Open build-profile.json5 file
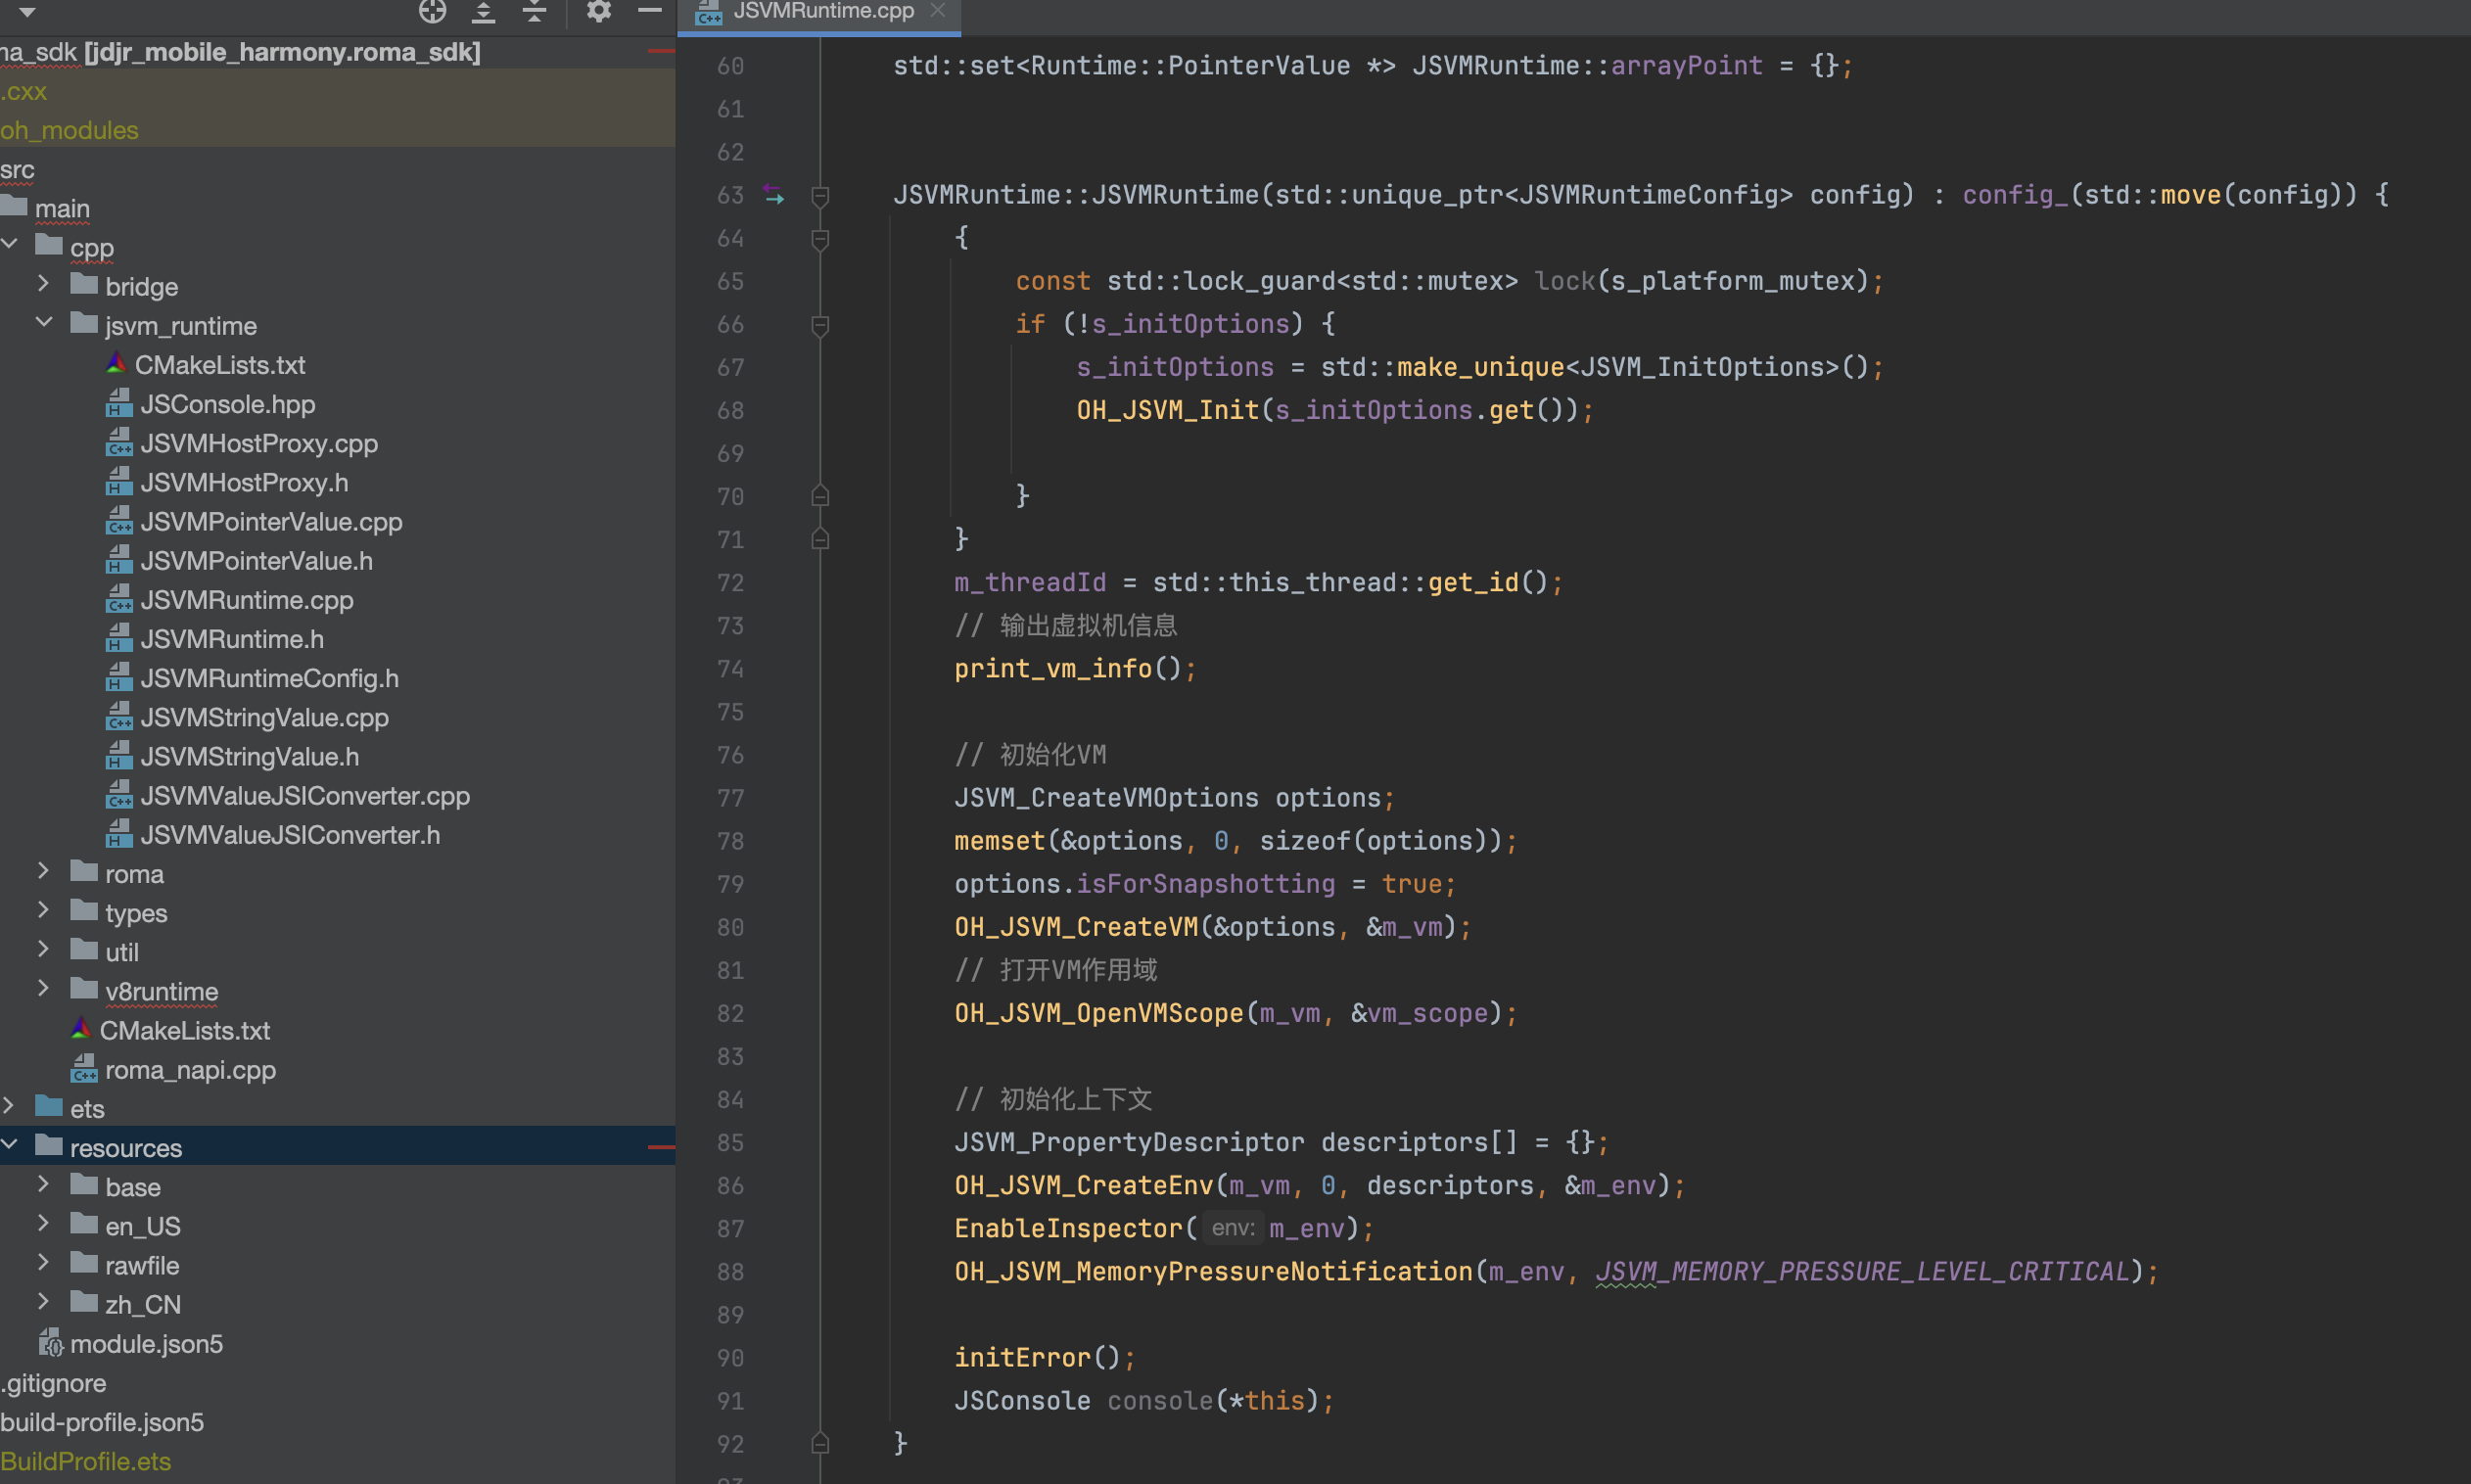This screenshot has width=2471, height=1484. (x=102, y=1421)
